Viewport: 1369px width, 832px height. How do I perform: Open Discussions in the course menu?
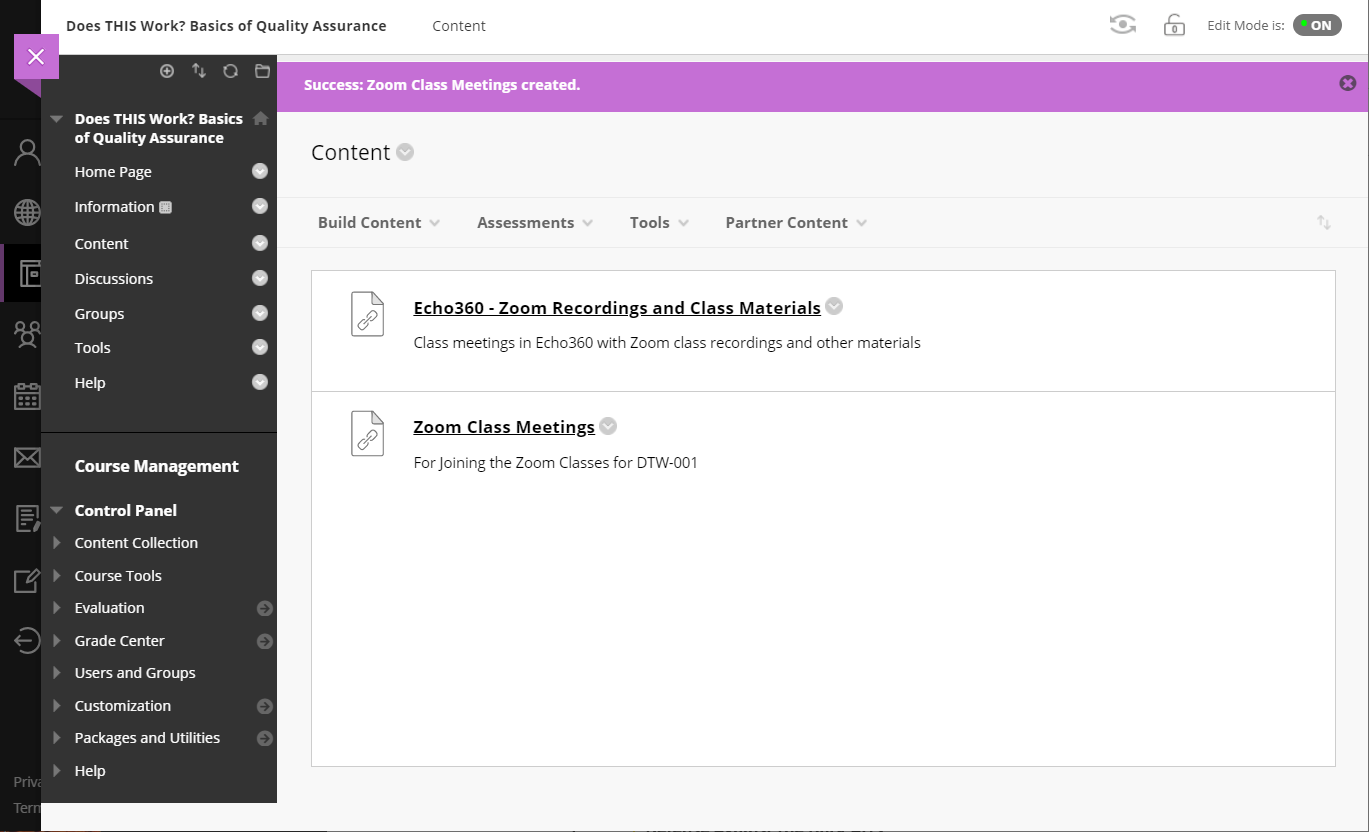point(114,279)
